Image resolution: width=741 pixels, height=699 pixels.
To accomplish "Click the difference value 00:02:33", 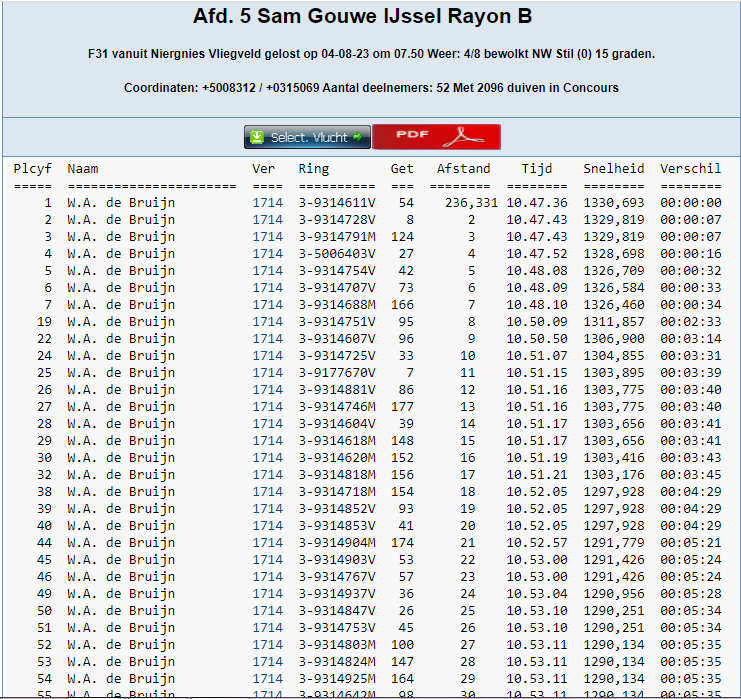I will tap(690, 322).
